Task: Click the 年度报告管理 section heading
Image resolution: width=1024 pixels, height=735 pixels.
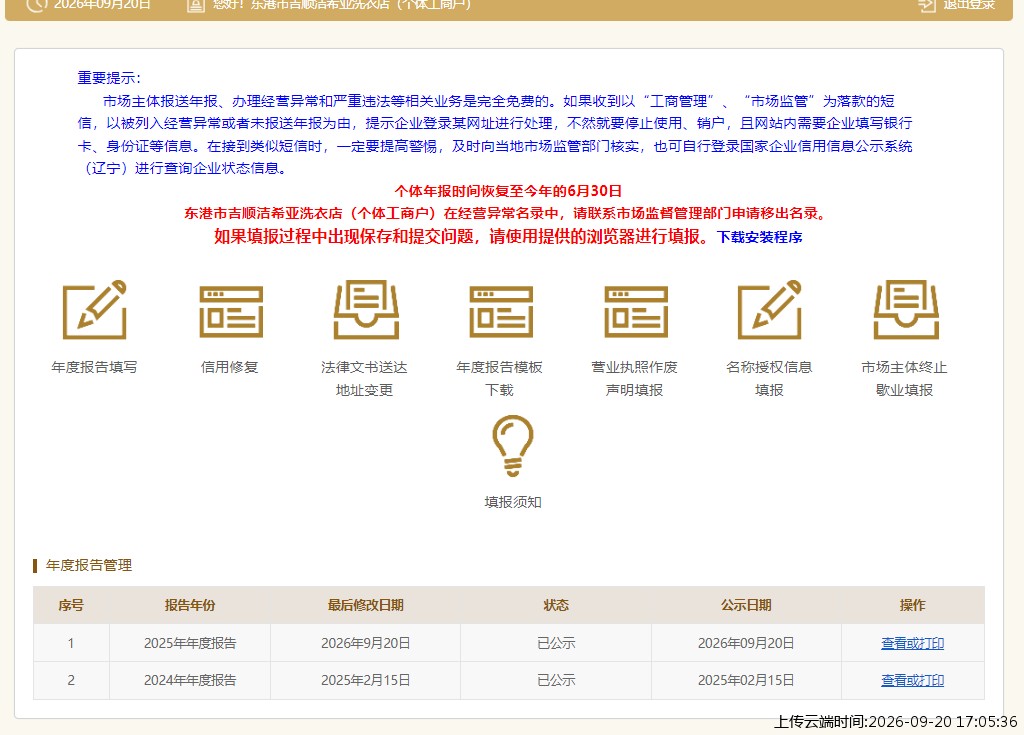Action: click(x=89, y=566)
